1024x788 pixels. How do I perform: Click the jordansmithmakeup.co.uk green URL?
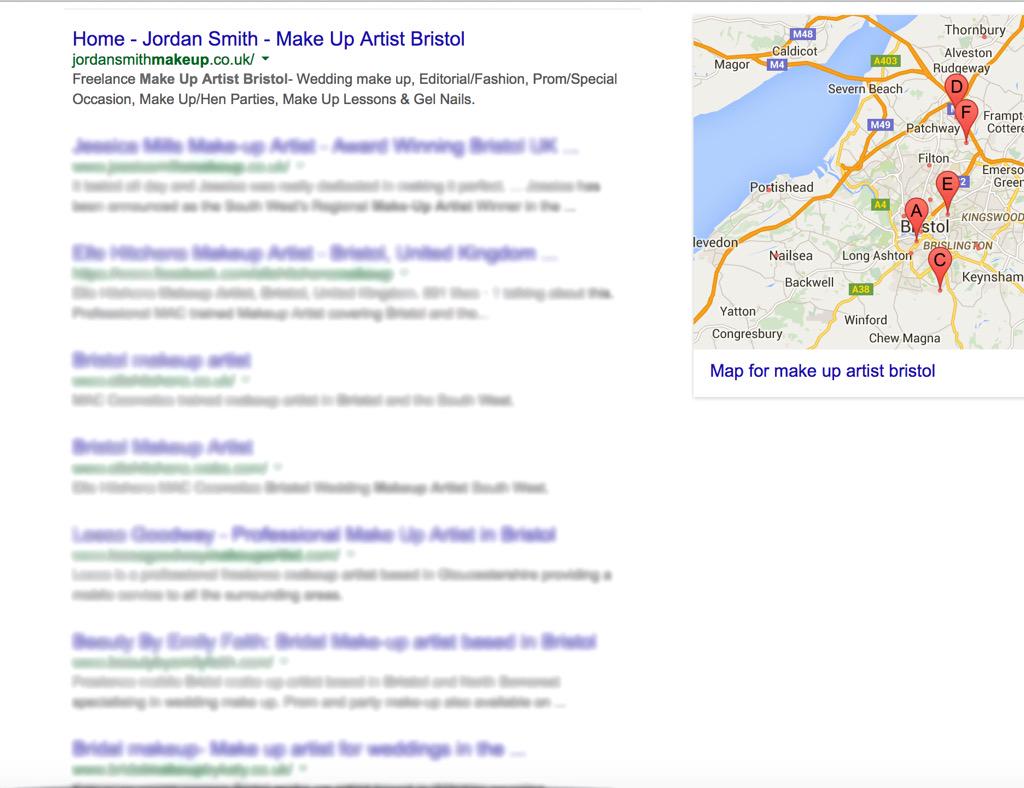pyautogui.click(x=163, y=59)
